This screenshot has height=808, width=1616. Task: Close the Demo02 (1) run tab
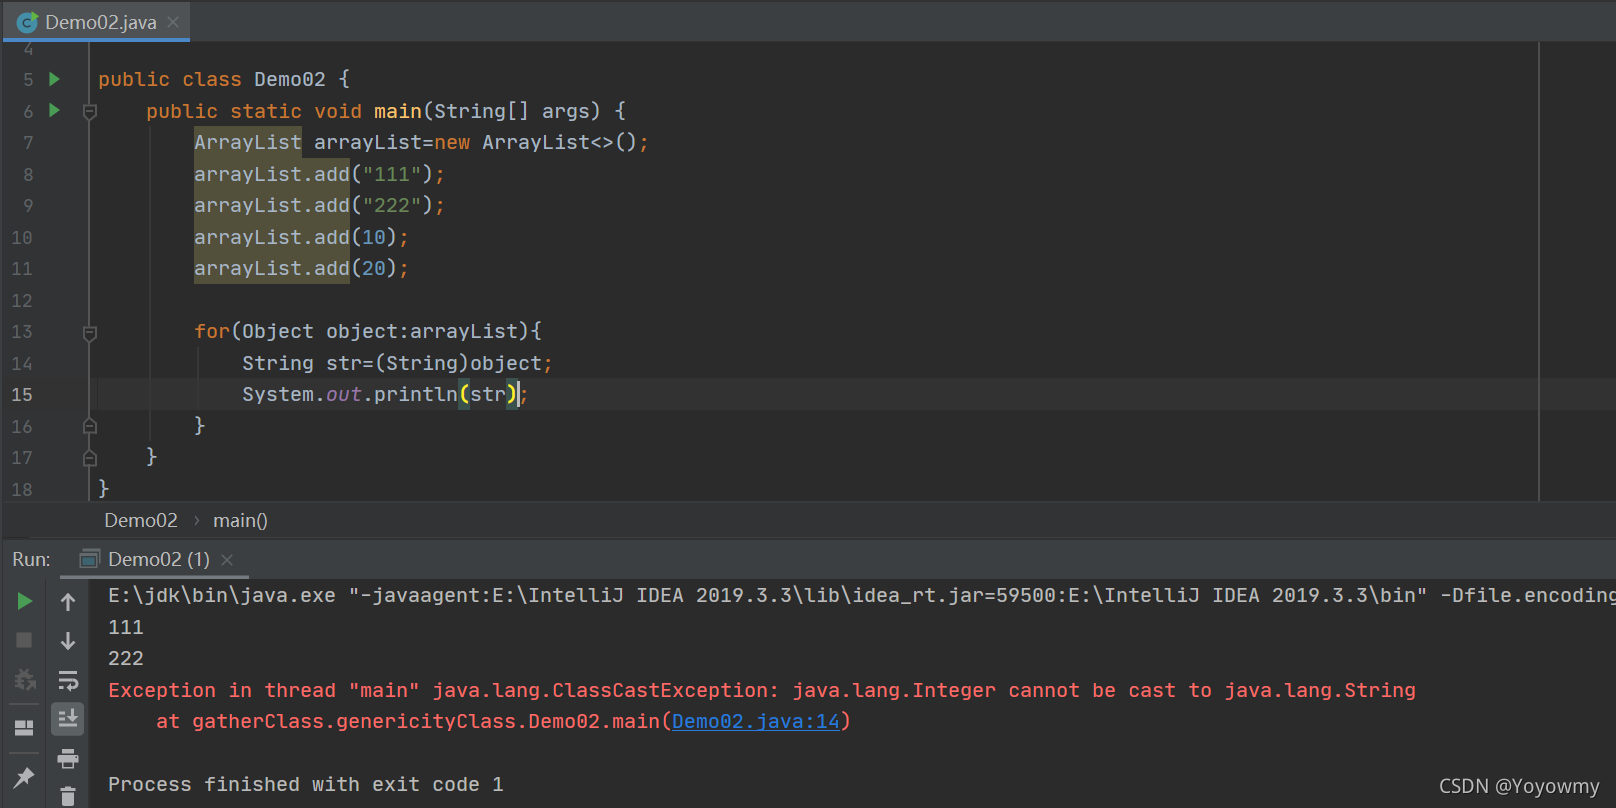tap(227, 560)
